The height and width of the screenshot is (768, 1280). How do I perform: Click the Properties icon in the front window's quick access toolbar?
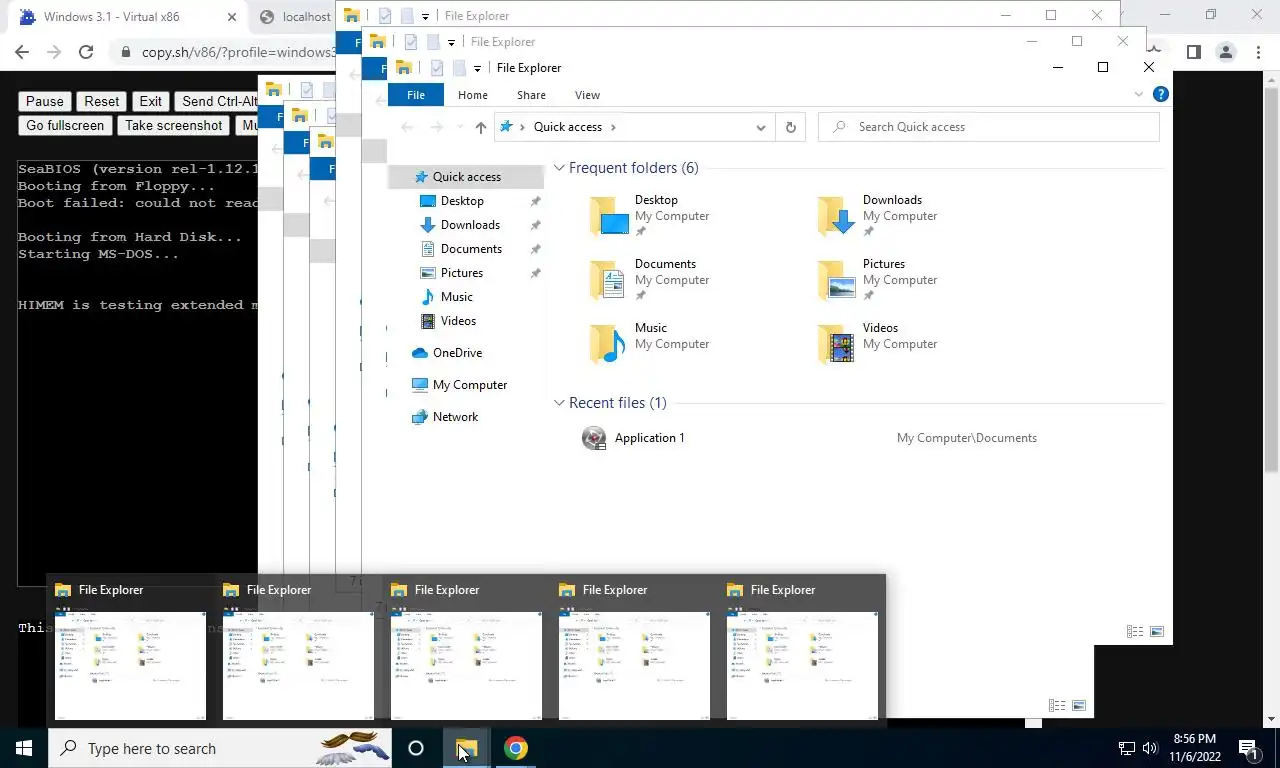[436, 68]
